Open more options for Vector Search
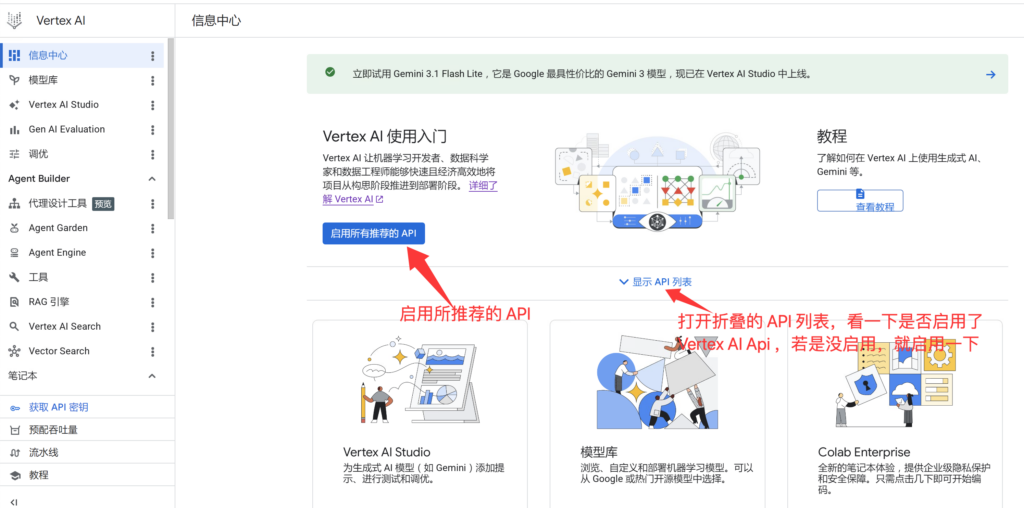 coord(153,351)
